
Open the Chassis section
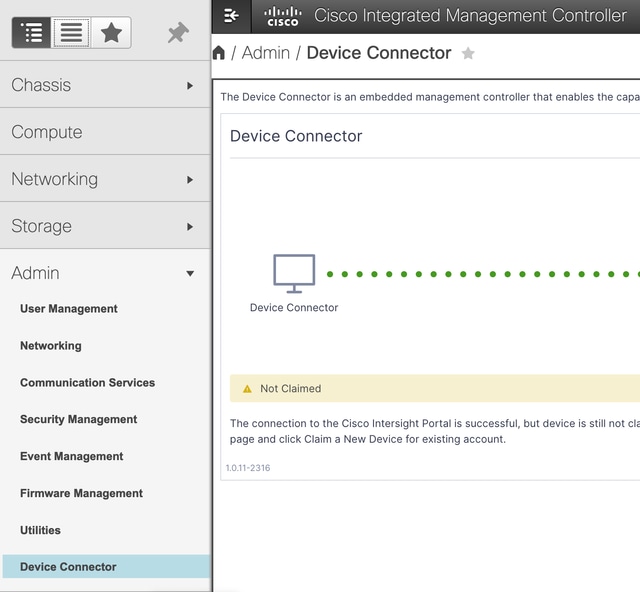click(105, 85)
